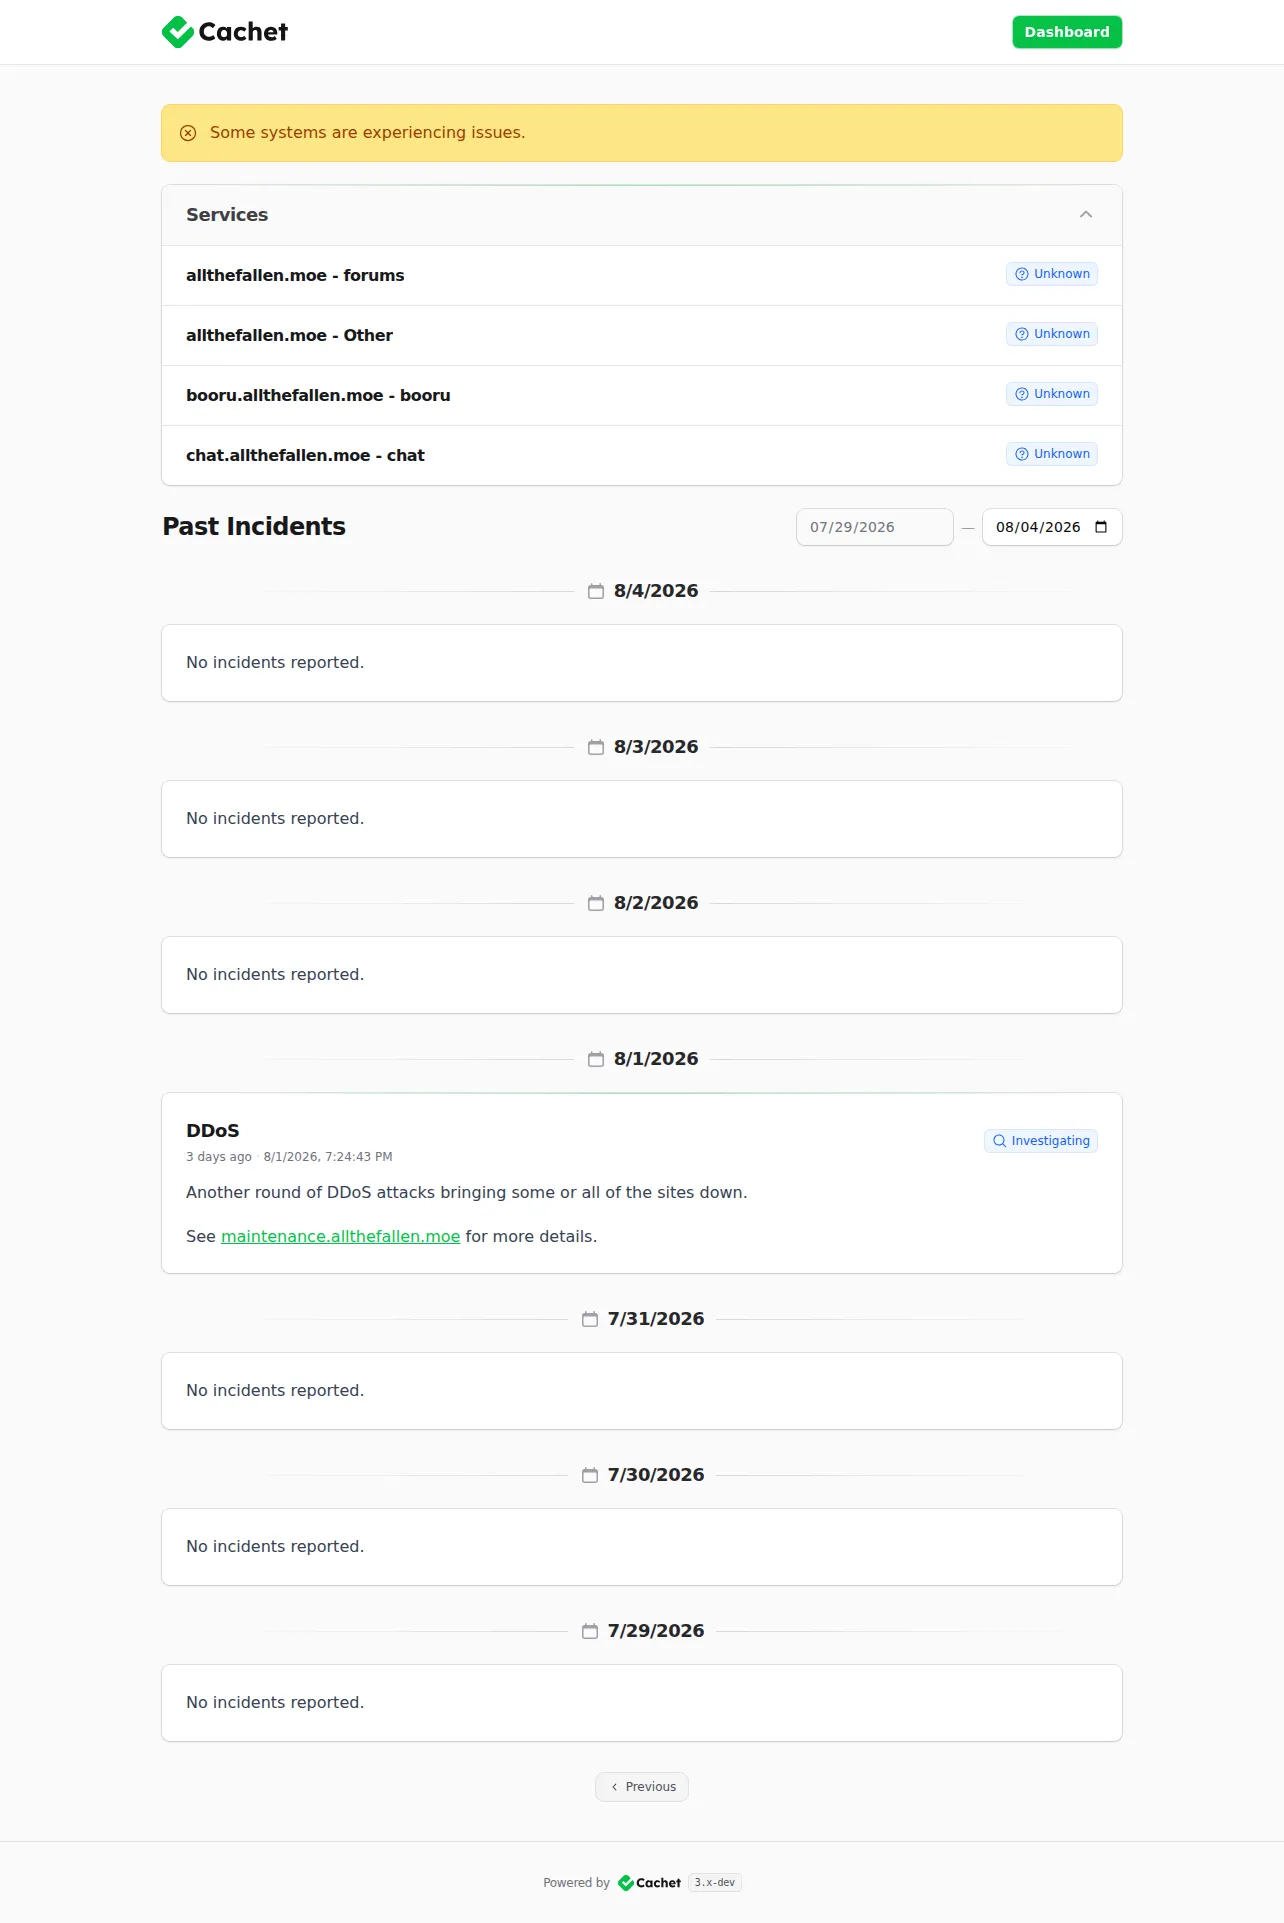Click 'Some systems are experiencing issues.' banner text

tap(367, 133)
